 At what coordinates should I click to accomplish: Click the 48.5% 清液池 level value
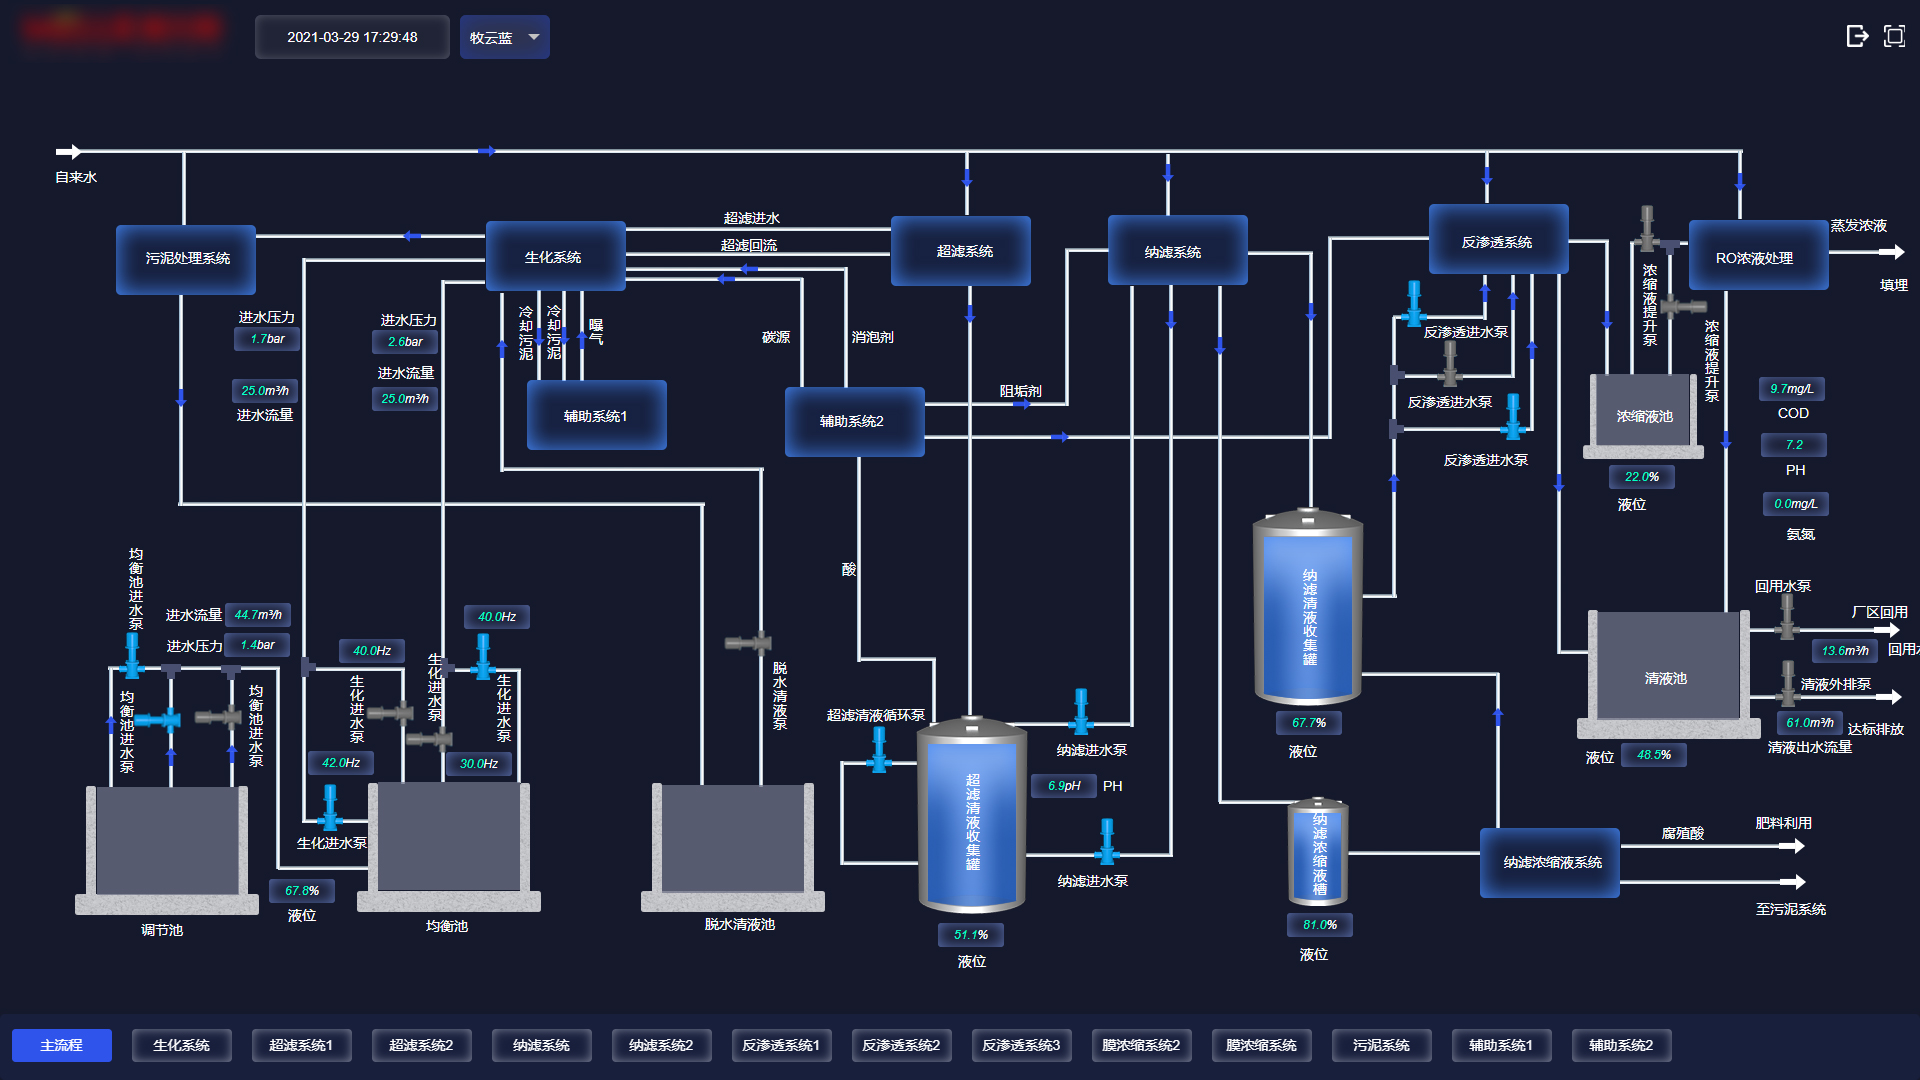pos(1654,755)
